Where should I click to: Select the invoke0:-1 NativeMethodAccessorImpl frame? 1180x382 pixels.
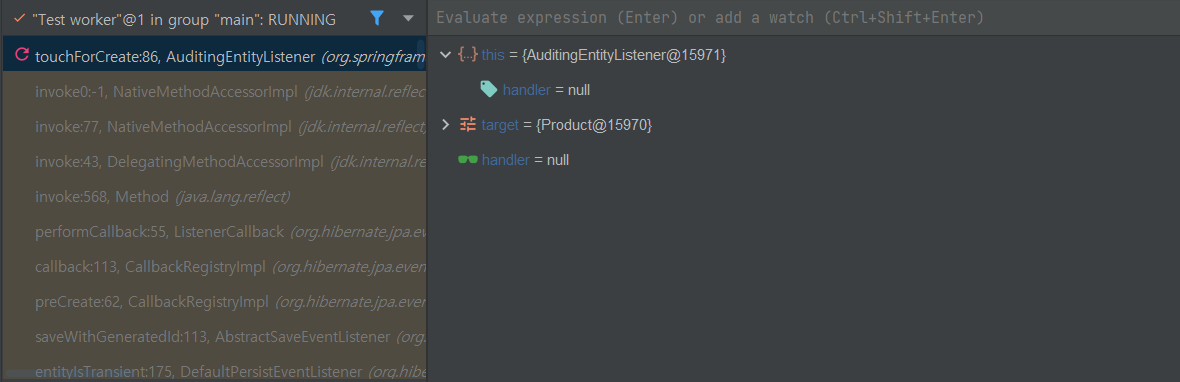[214, 91]
